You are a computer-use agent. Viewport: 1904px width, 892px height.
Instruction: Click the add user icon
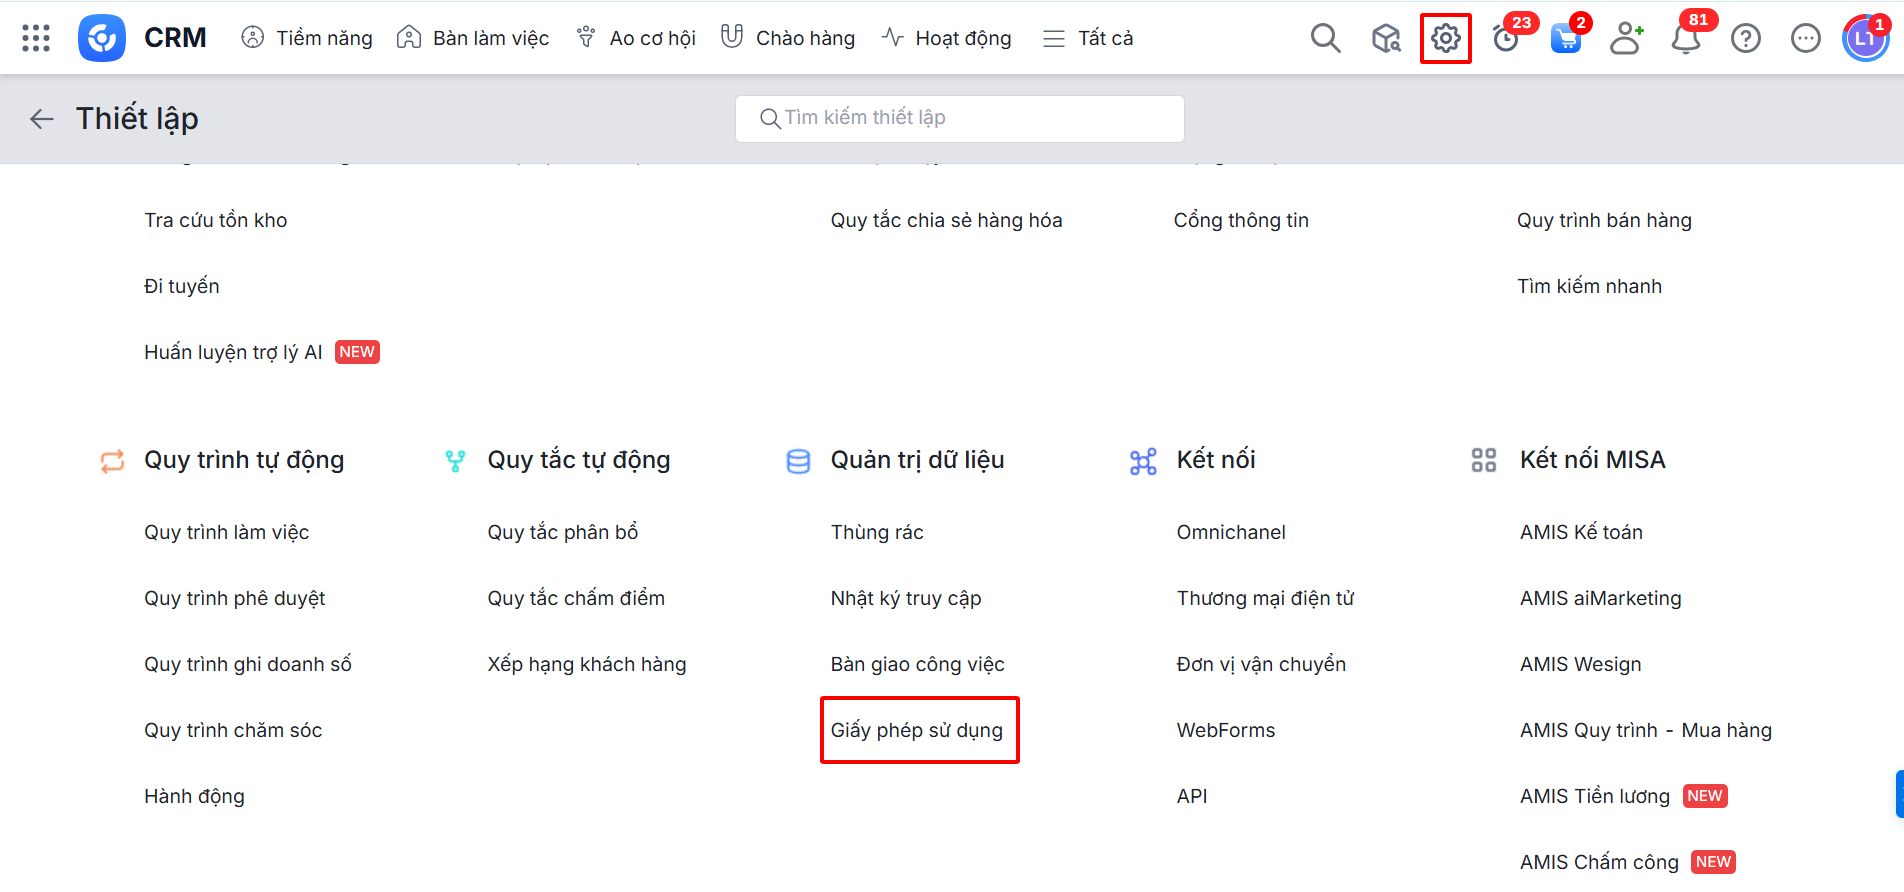1626,38
